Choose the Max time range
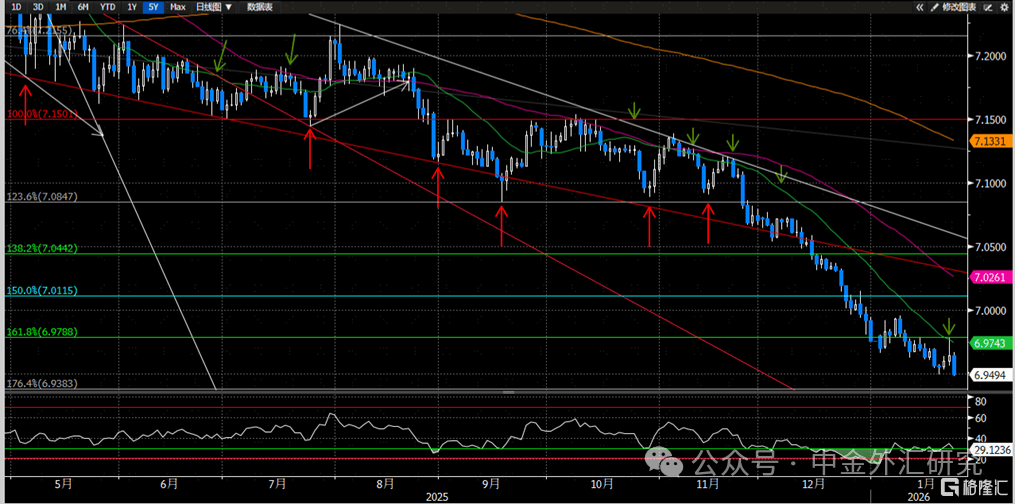Viewport: 1015px width, 504px height. click(177, 7)
